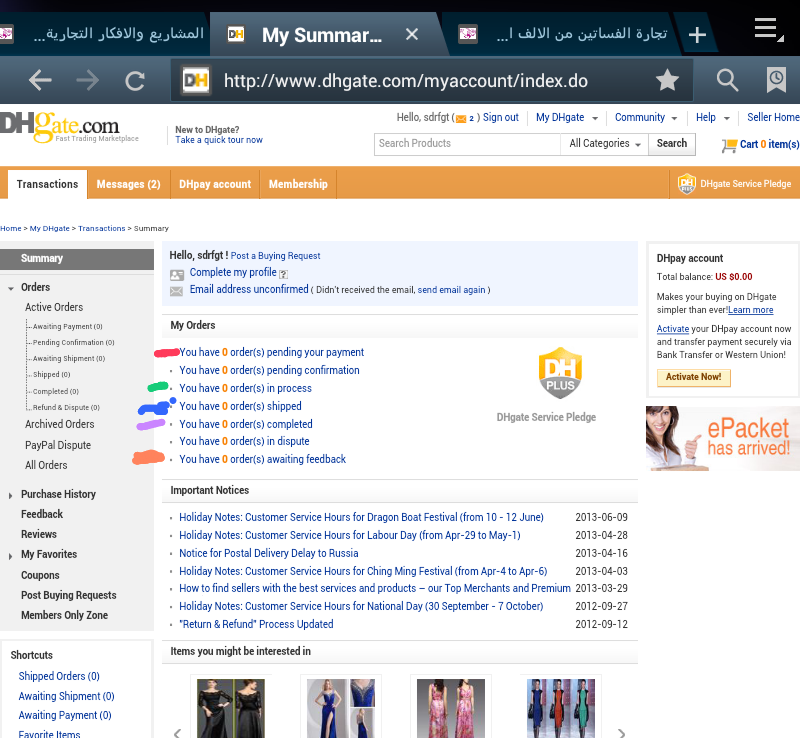Switch to the Messages (2) tab
The image size is (800, 738).
pos(128,184)
